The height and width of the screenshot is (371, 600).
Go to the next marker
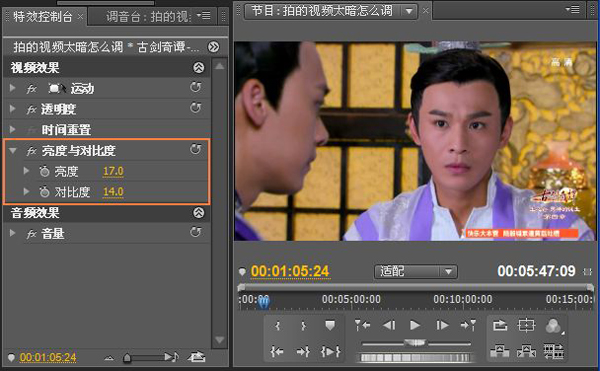pos(468,325)
